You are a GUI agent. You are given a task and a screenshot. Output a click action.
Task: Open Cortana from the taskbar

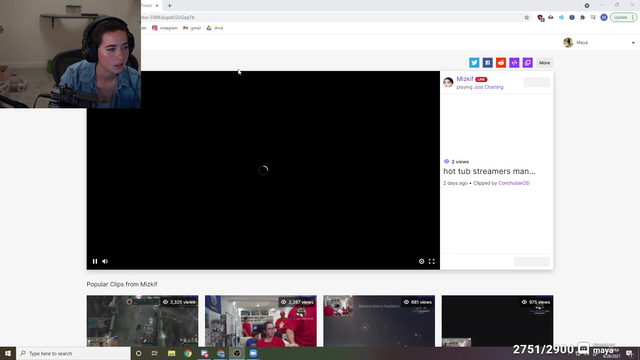click(138, 353)
